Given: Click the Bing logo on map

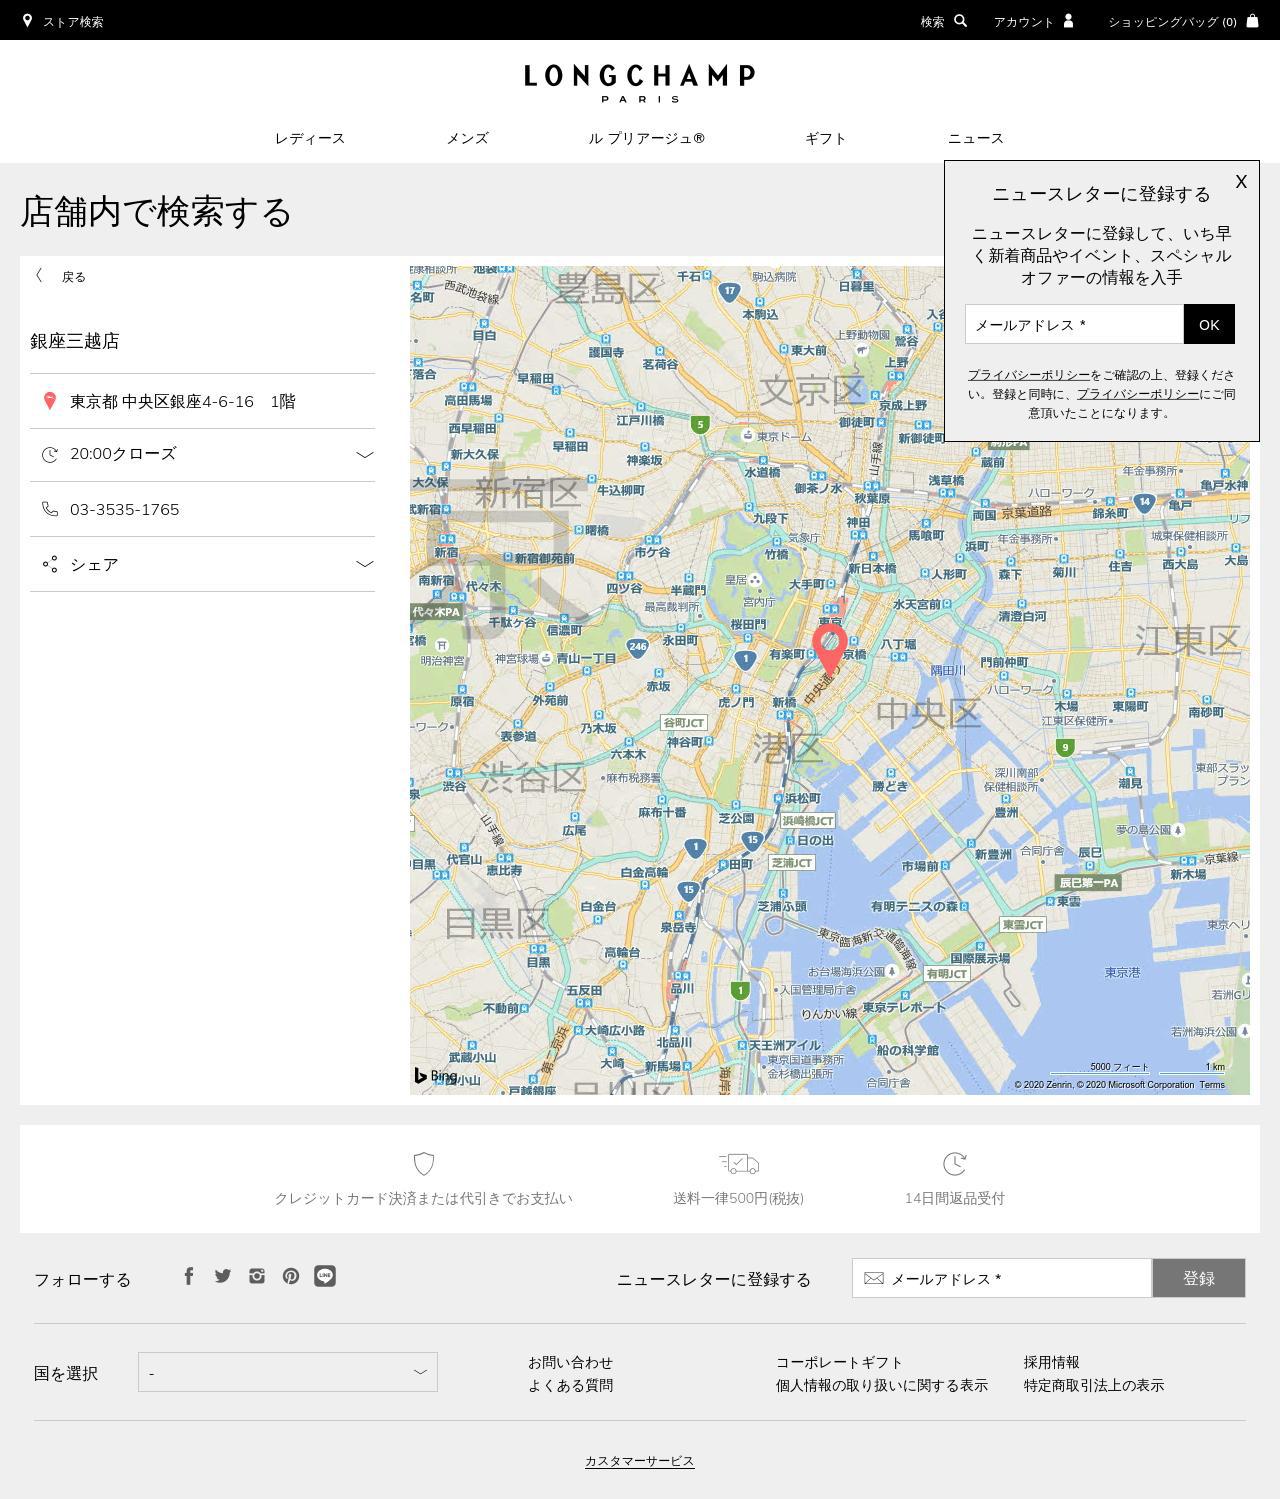Looking at the screenshot, I should click(436, 1076).
